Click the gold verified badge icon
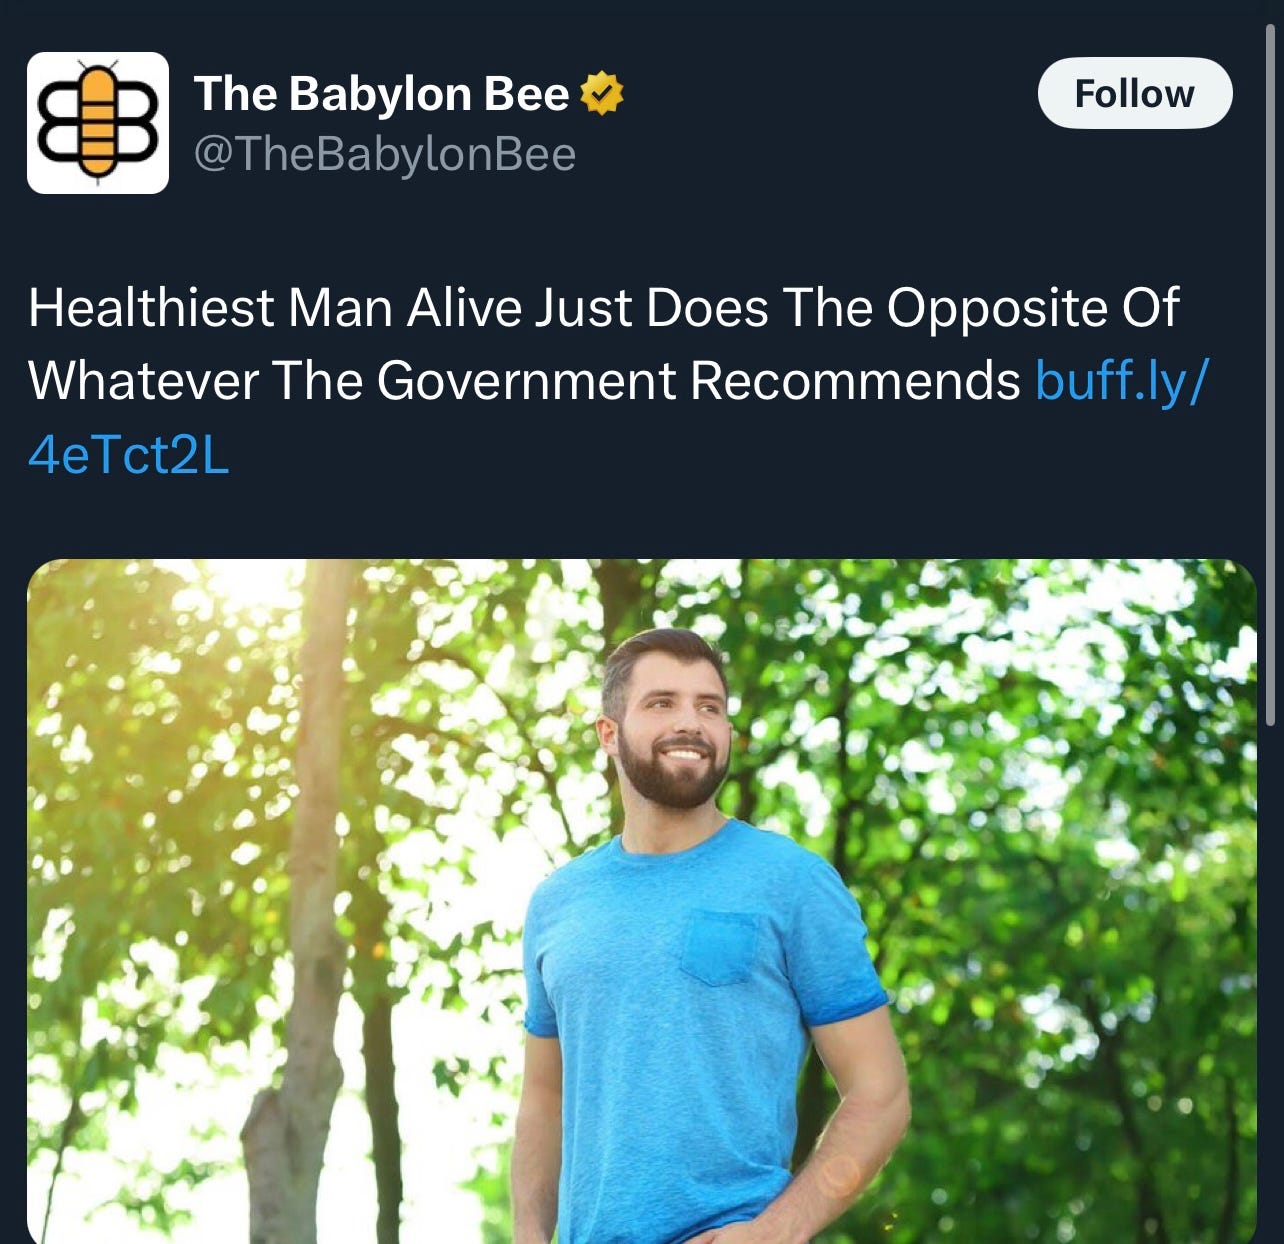 (601, 93)
